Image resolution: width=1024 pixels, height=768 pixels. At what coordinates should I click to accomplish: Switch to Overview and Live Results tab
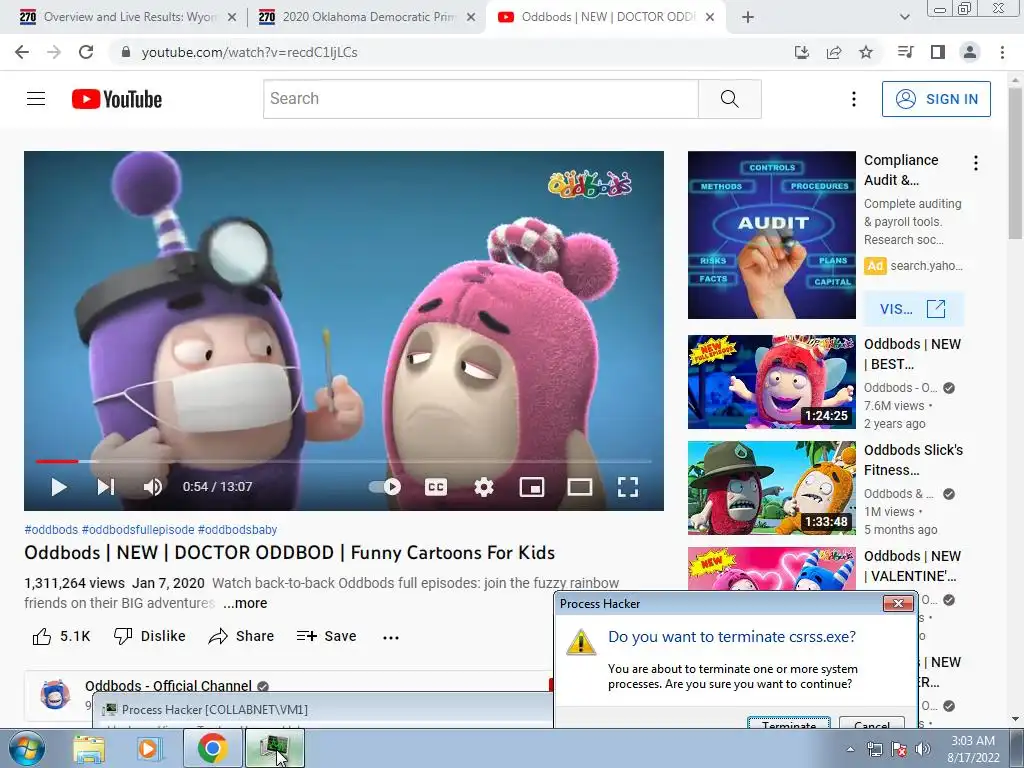click(x=129, y=17)
